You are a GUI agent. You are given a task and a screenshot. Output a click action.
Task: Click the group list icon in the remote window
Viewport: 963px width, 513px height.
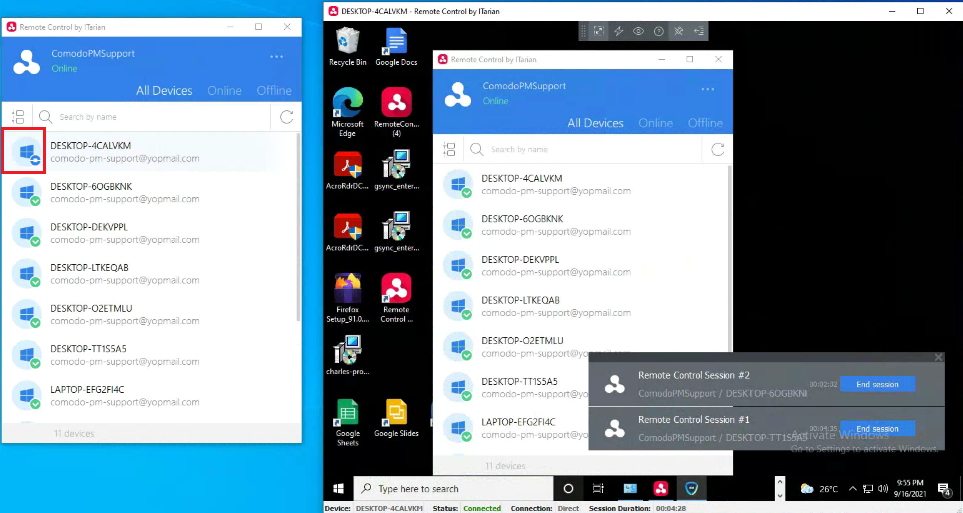point(450,149)
